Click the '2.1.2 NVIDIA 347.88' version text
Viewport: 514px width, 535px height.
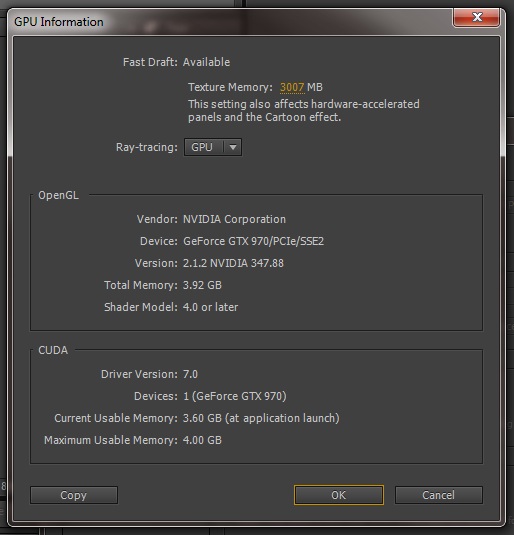[233, 263]
